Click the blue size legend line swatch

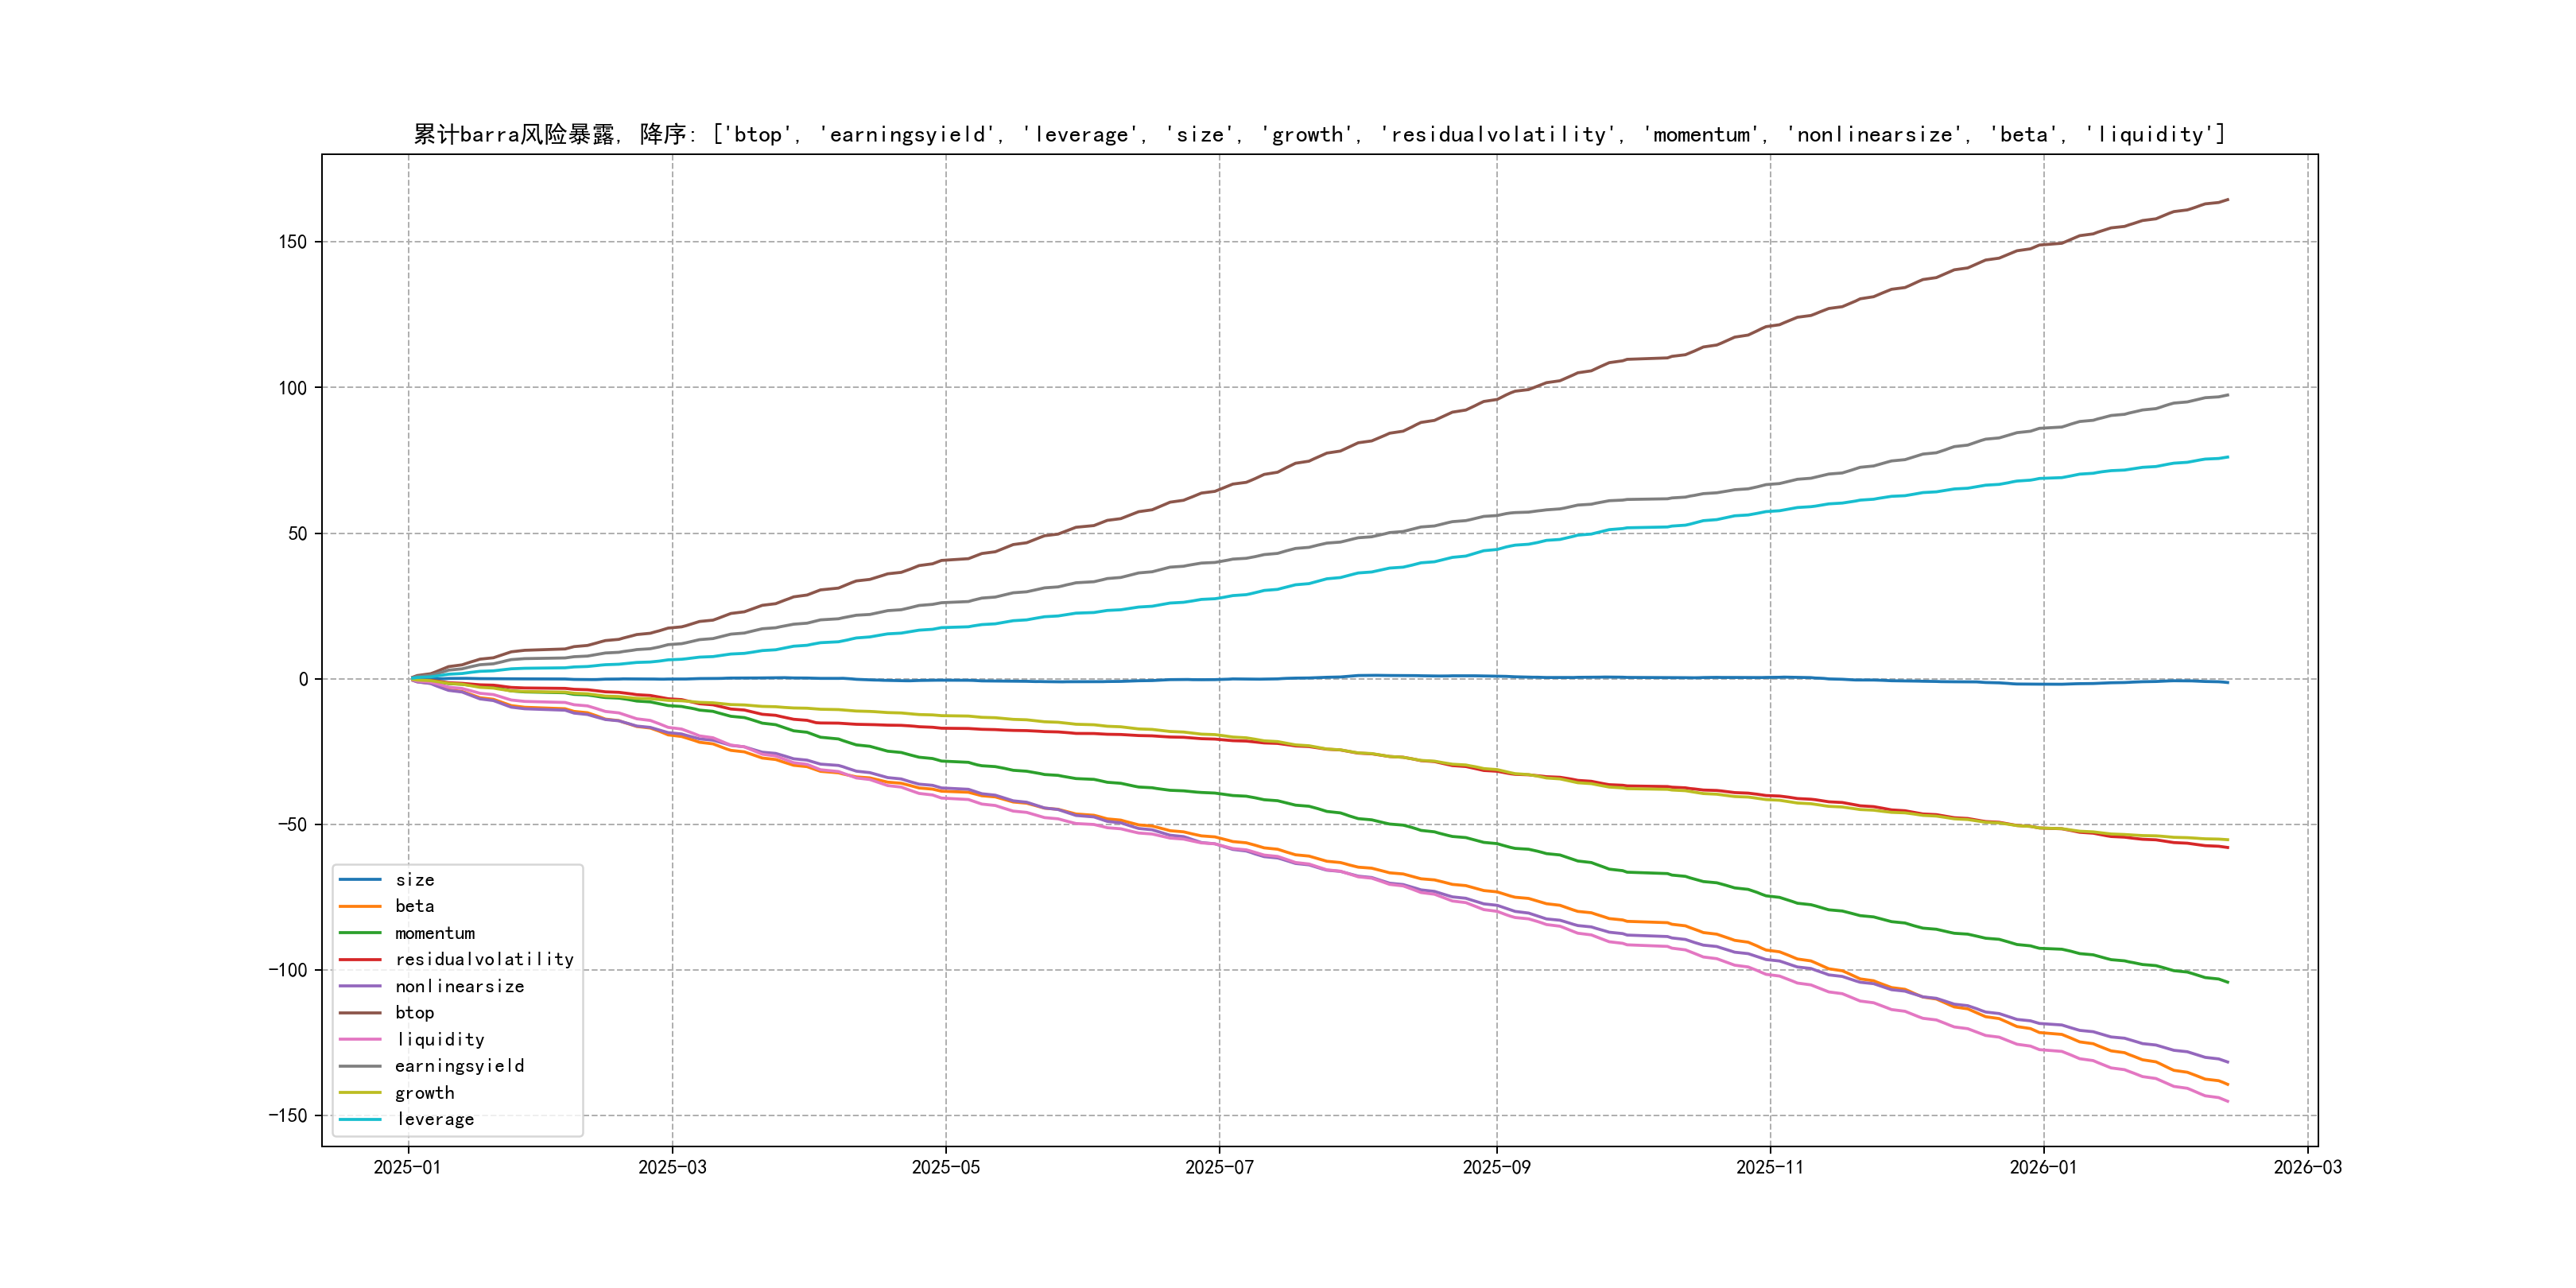pos(360,880)
